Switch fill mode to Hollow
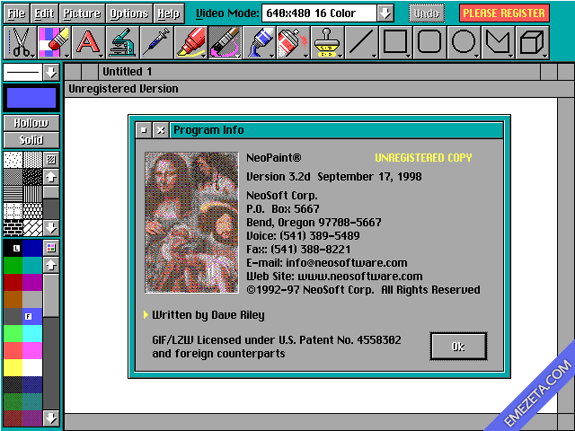 point(31,123)
